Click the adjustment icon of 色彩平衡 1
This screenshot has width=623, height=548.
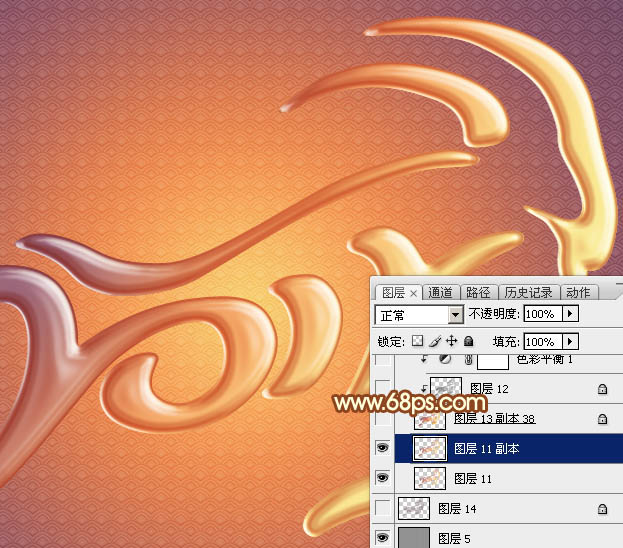click(445, 359)
